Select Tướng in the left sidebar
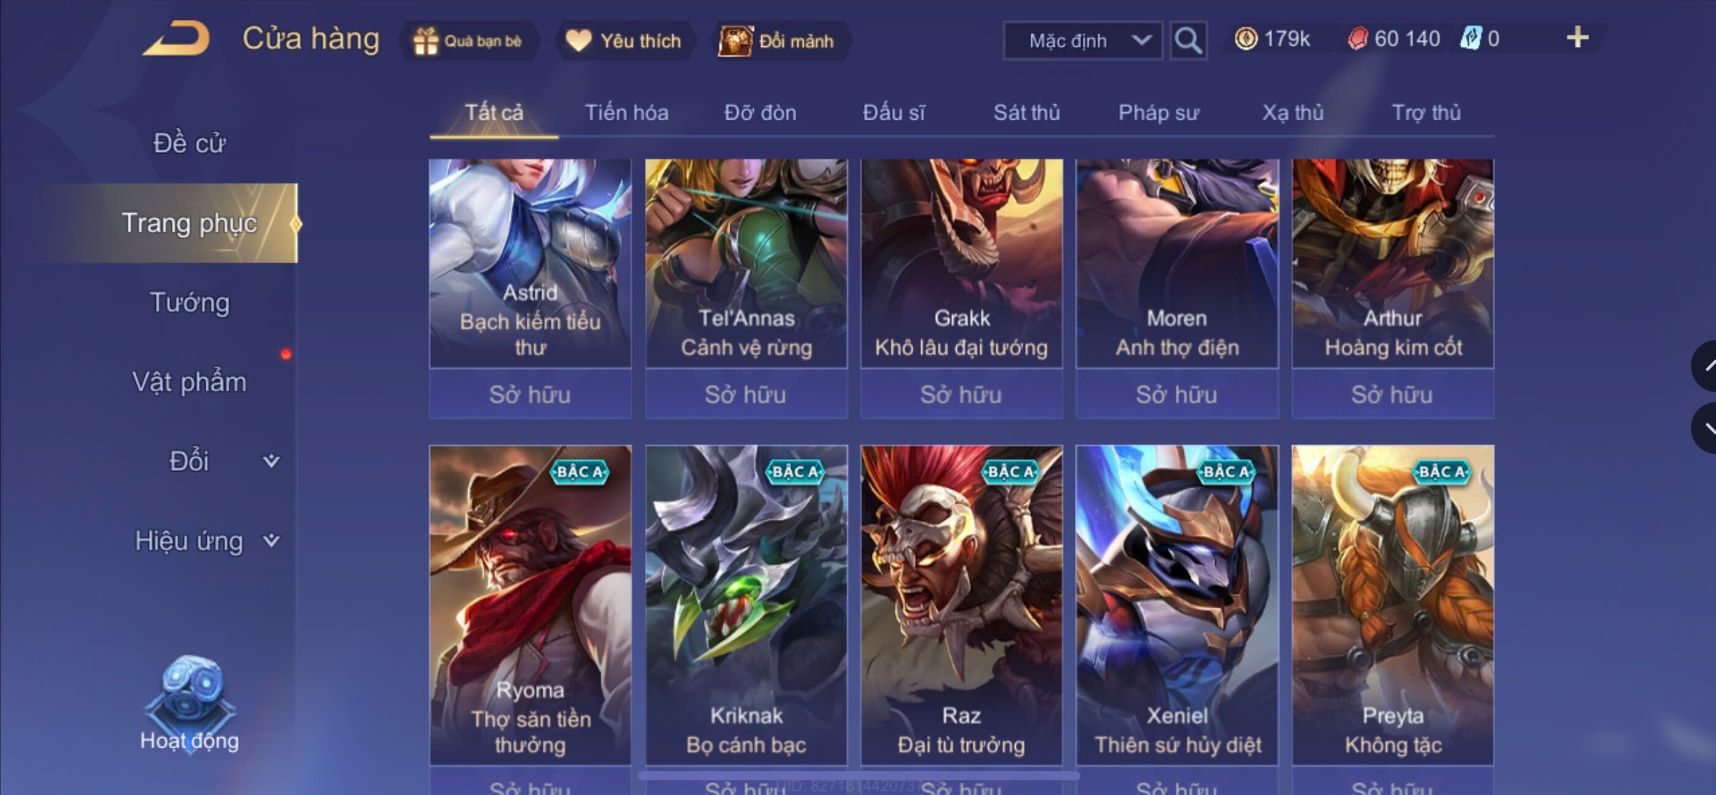Image resolution: width=1716 pixels, height=795 pixels. click(189, 302)
